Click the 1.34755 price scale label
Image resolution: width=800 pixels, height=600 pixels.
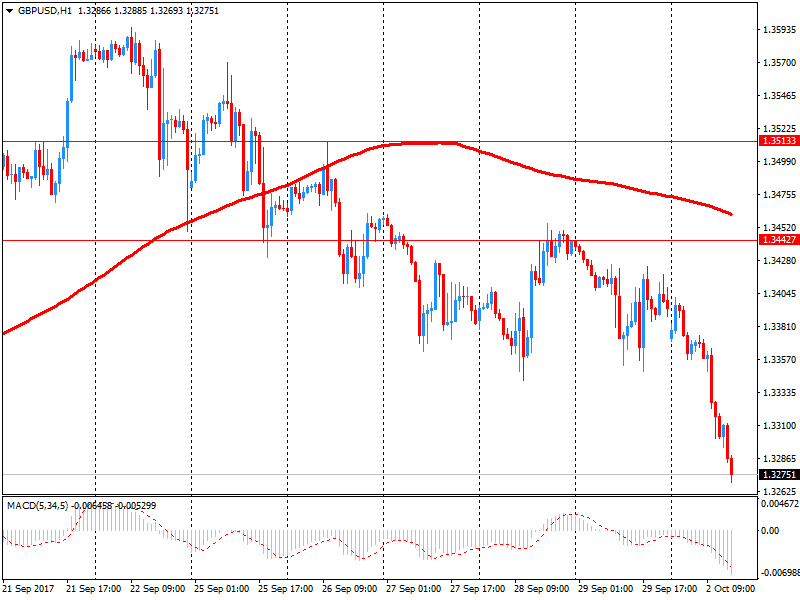click(779, 195)
